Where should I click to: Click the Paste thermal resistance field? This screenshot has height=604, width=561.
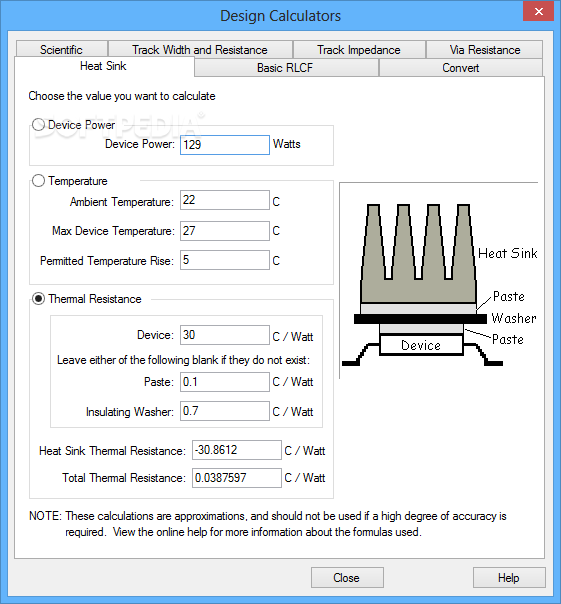pos(225,382)
